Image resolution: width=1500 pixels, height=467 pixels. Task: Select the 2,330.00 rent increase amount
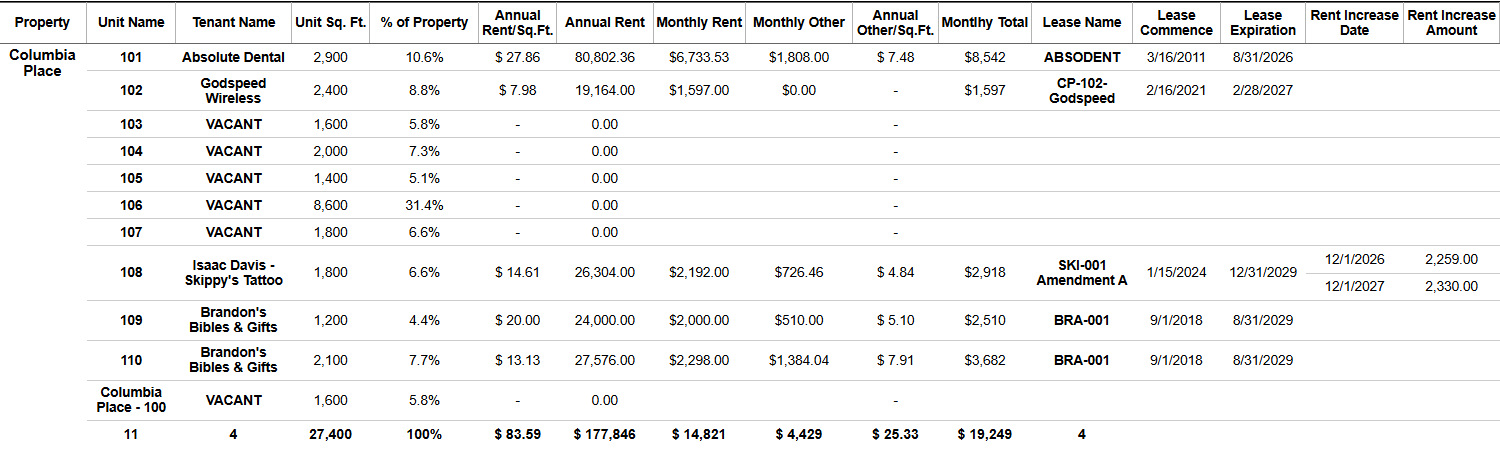click(1451, 286)
